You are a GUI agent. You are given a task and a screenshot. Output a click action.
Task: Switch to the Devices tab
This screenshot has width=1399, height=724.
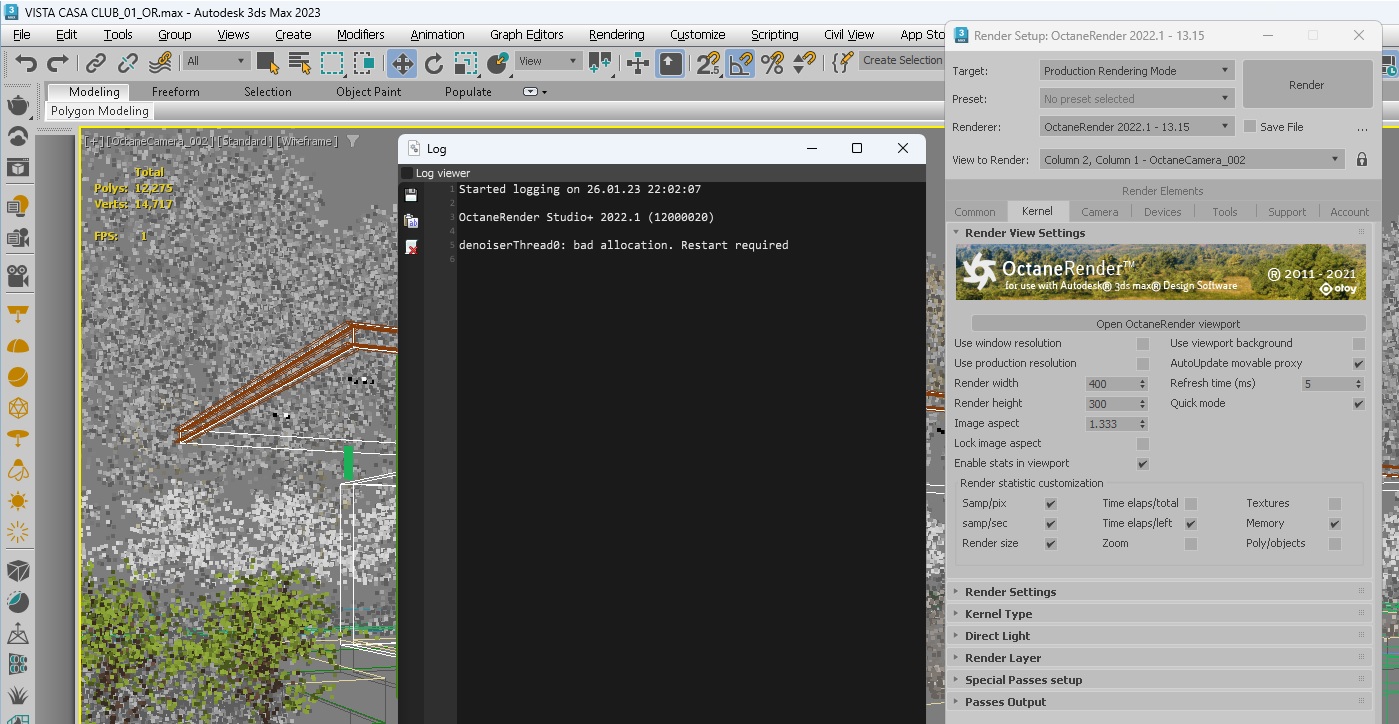tap(1162, 212)
